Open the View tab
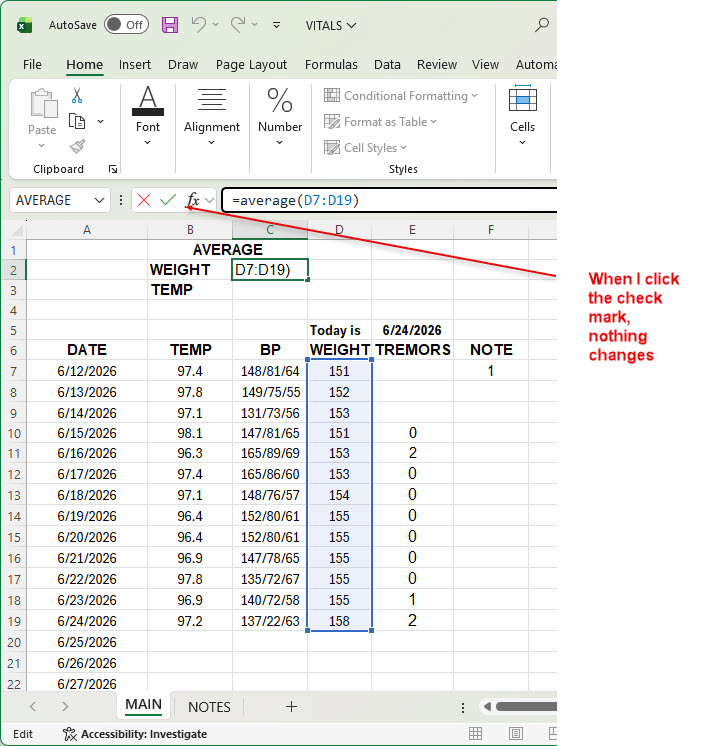The image size is (710, 746). coord(485,65)
